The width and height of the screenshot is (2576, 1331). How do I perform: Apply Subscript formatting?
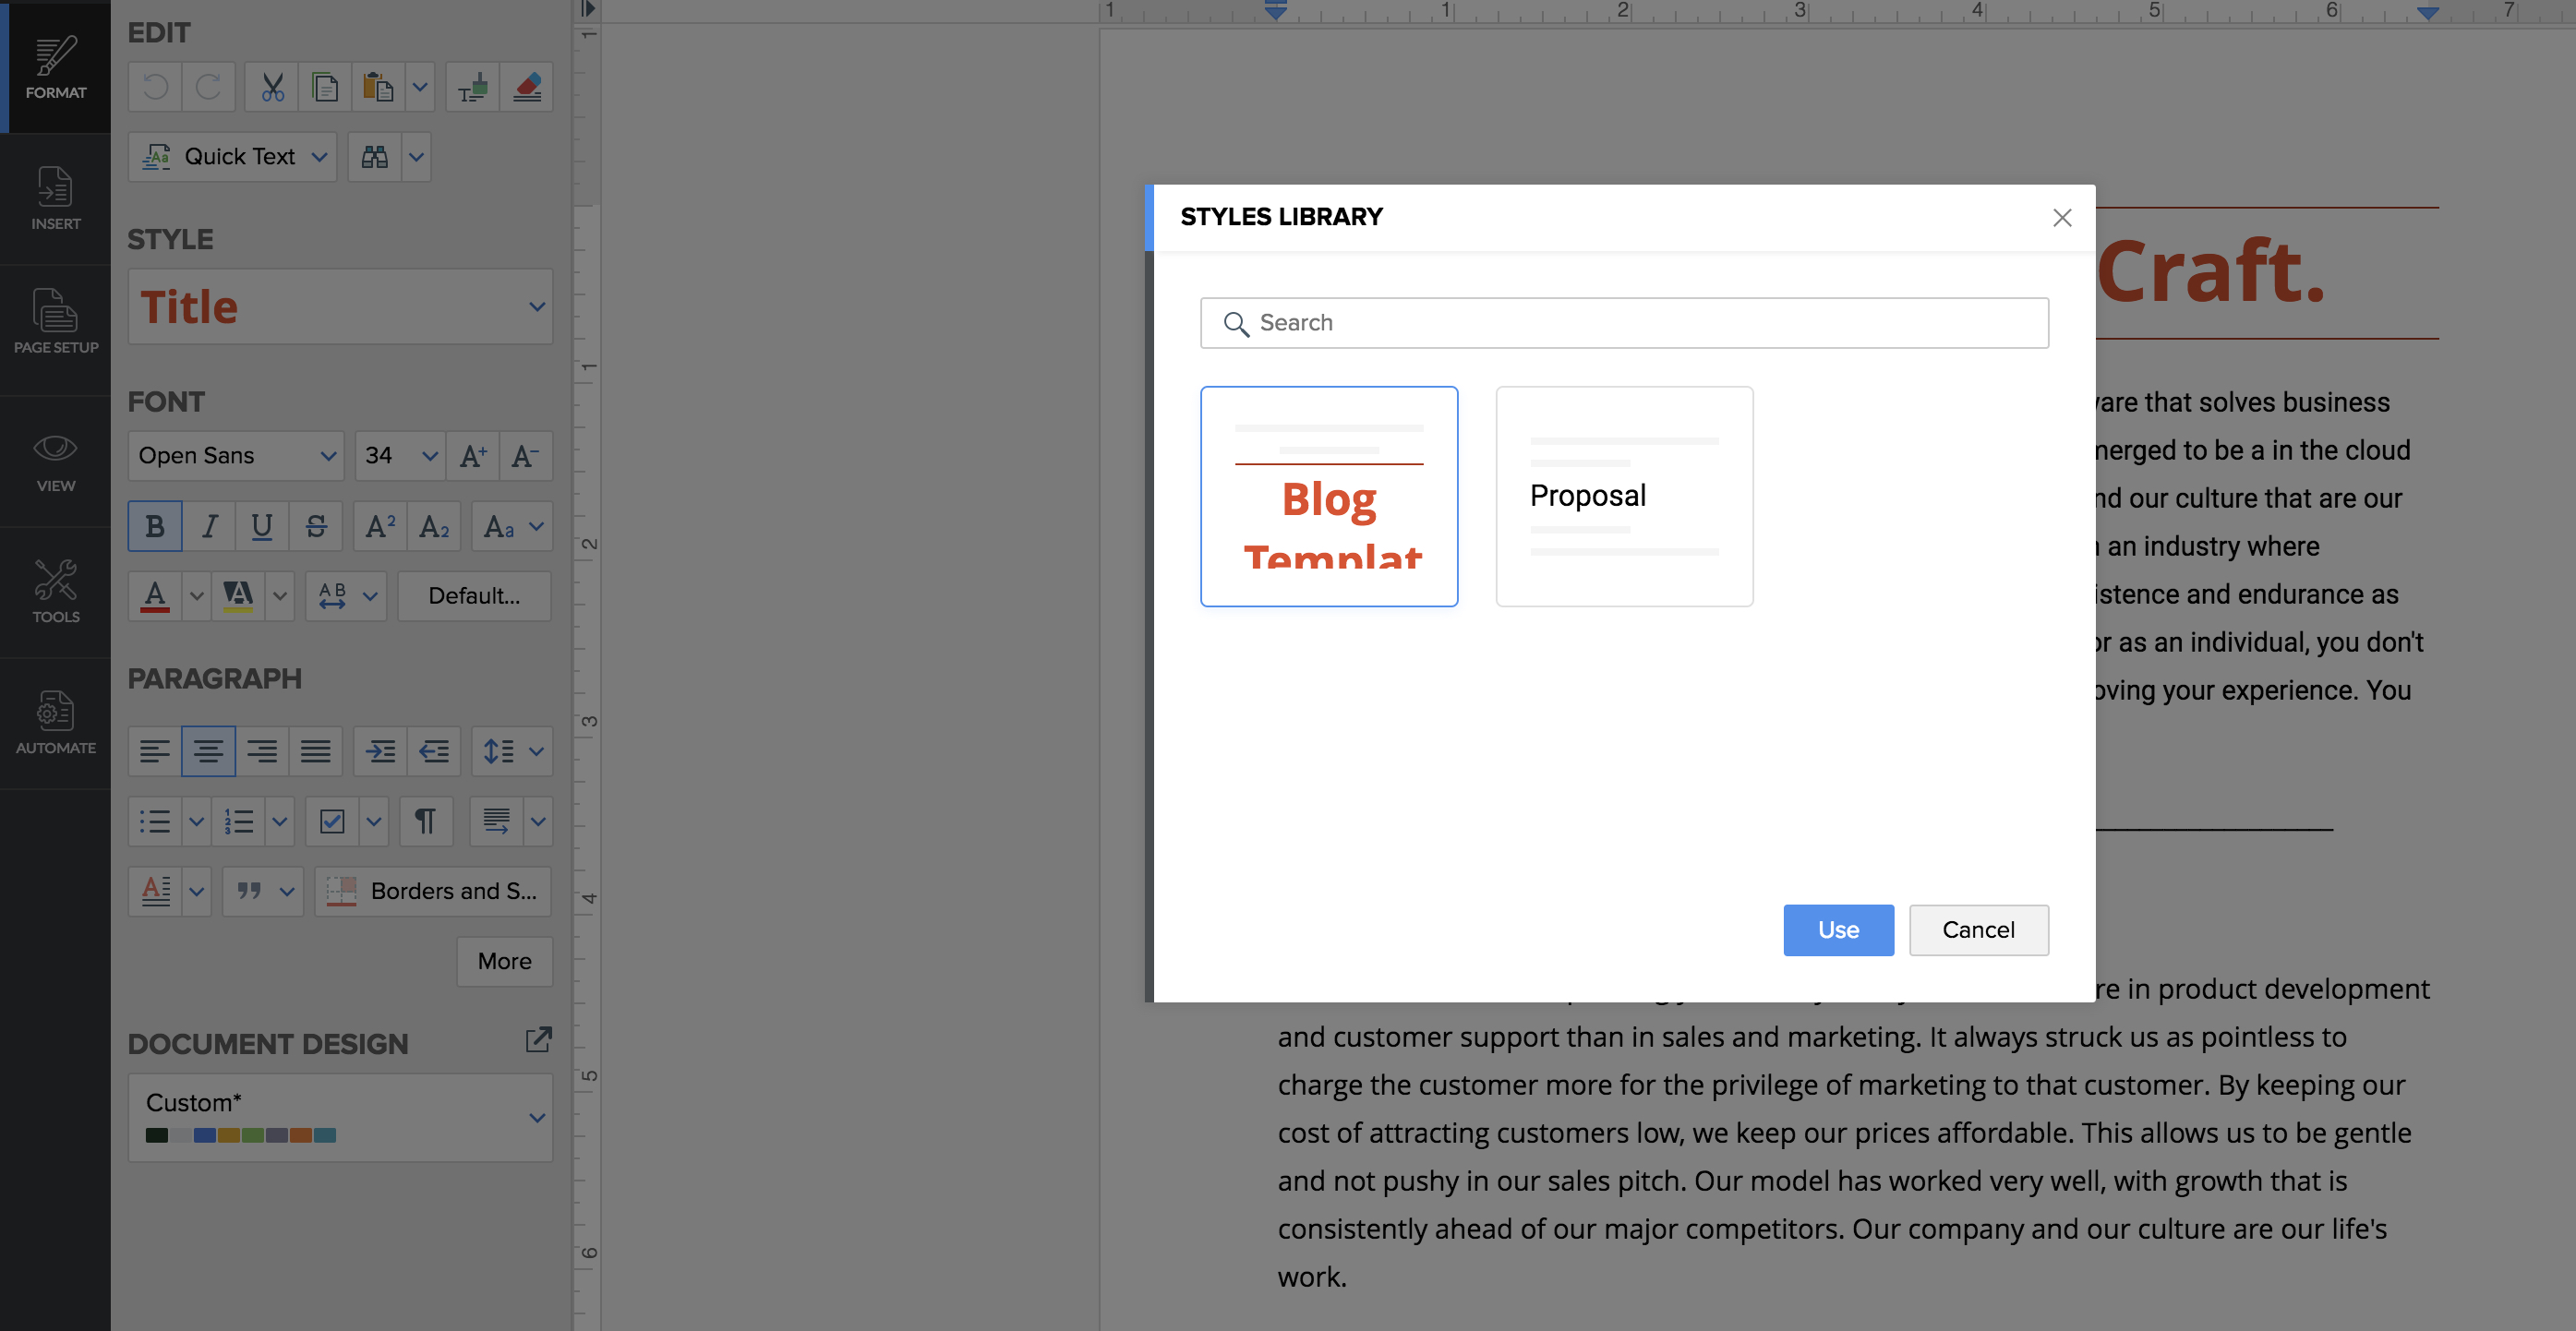[x=434, y=526]
